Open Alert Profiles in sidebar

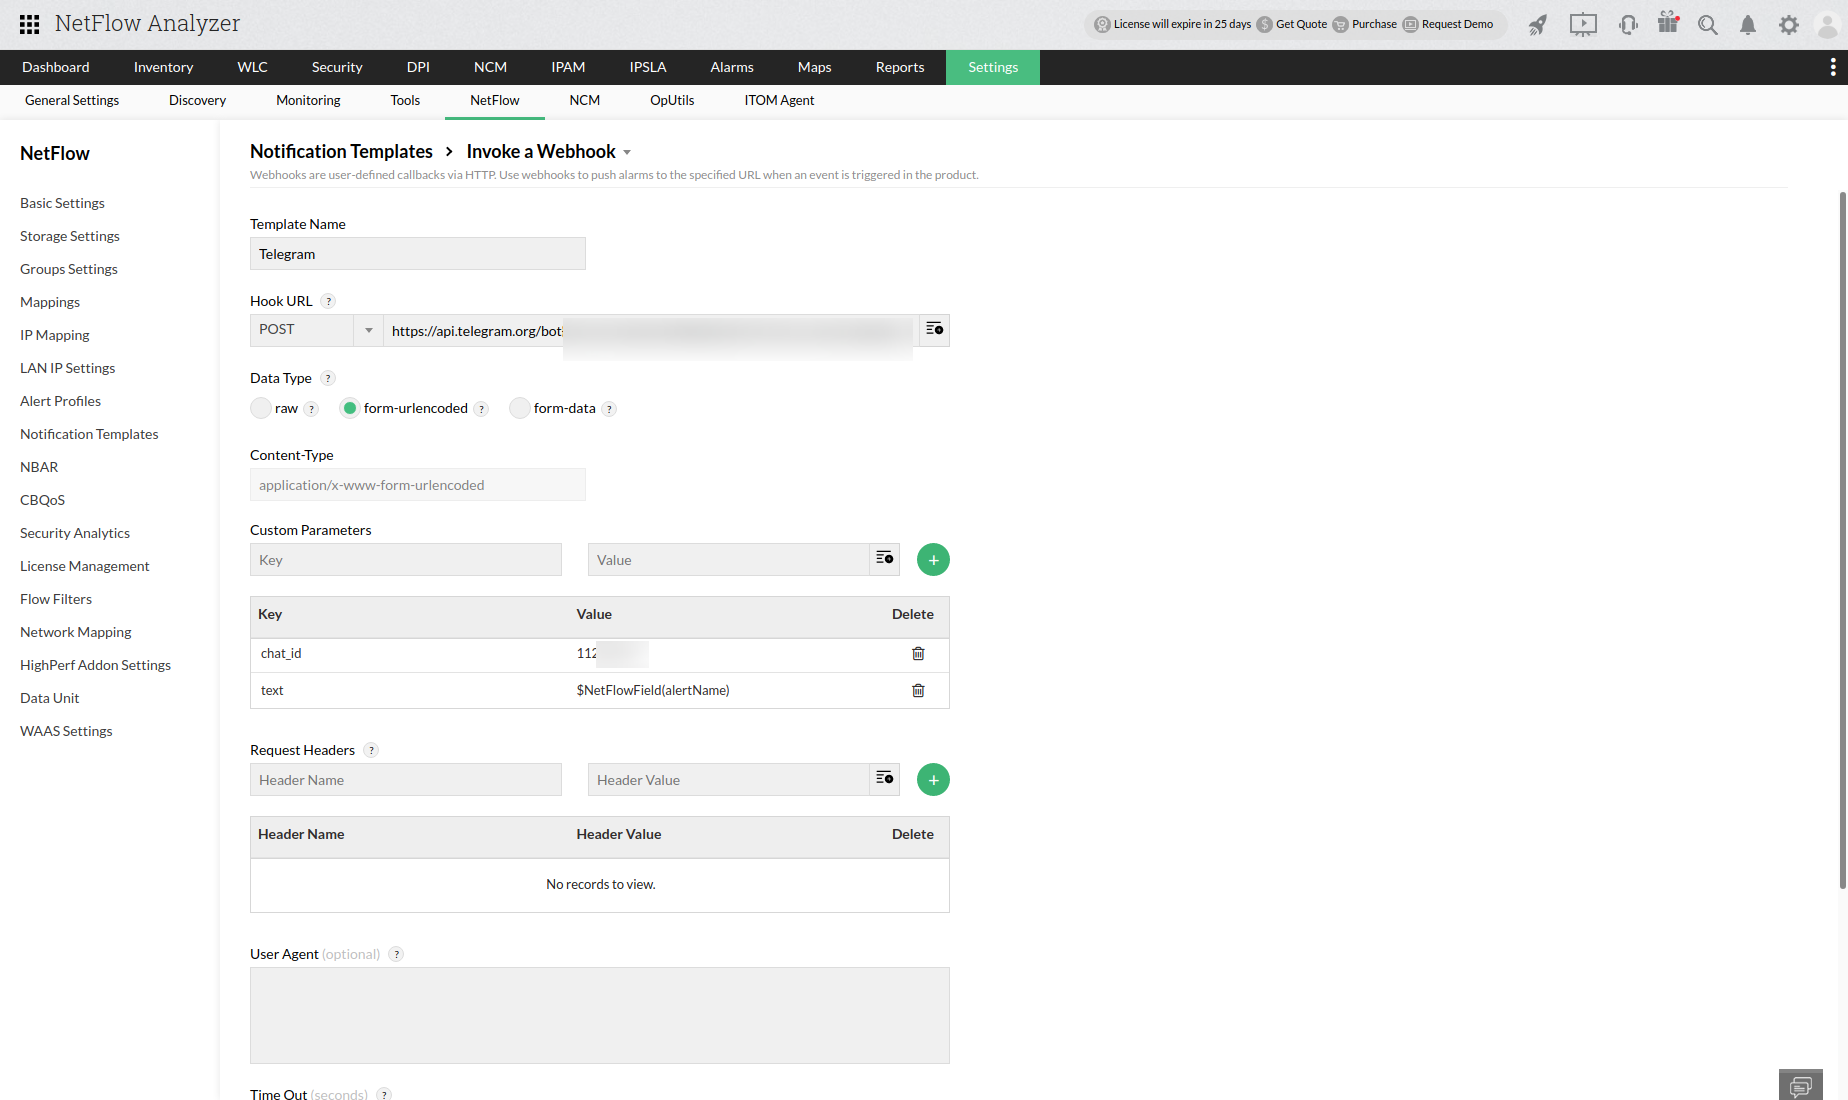(x=60, y=401)
